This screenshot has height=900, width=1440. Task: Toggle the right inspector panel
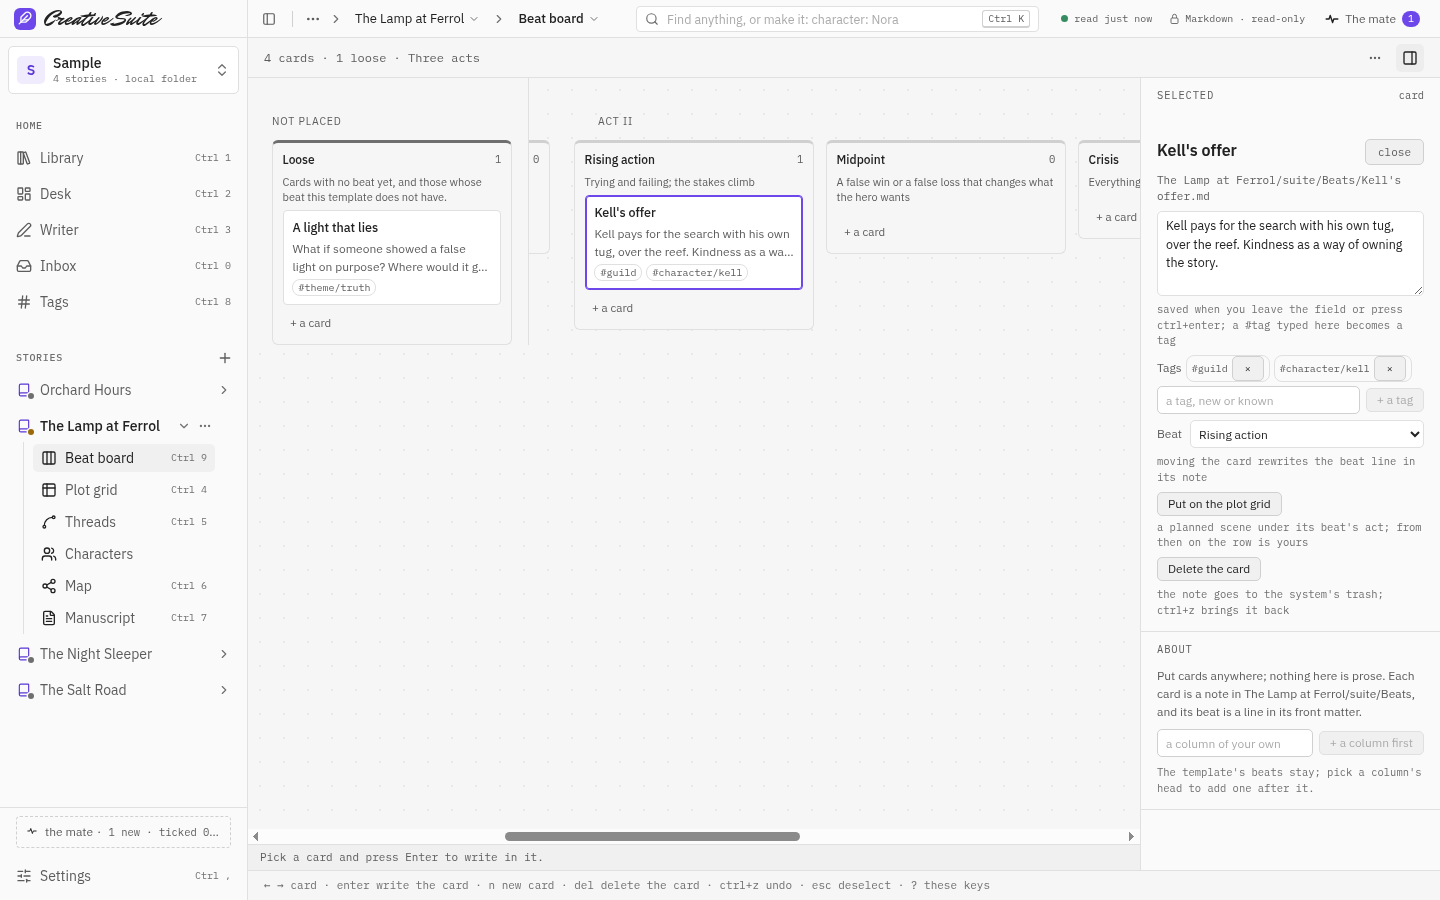[1410, 58]
